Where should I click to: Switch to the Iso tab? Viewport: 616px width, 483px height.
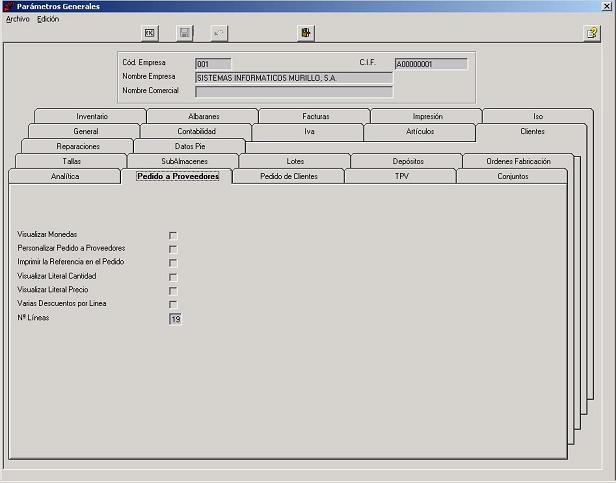(538, 116)
